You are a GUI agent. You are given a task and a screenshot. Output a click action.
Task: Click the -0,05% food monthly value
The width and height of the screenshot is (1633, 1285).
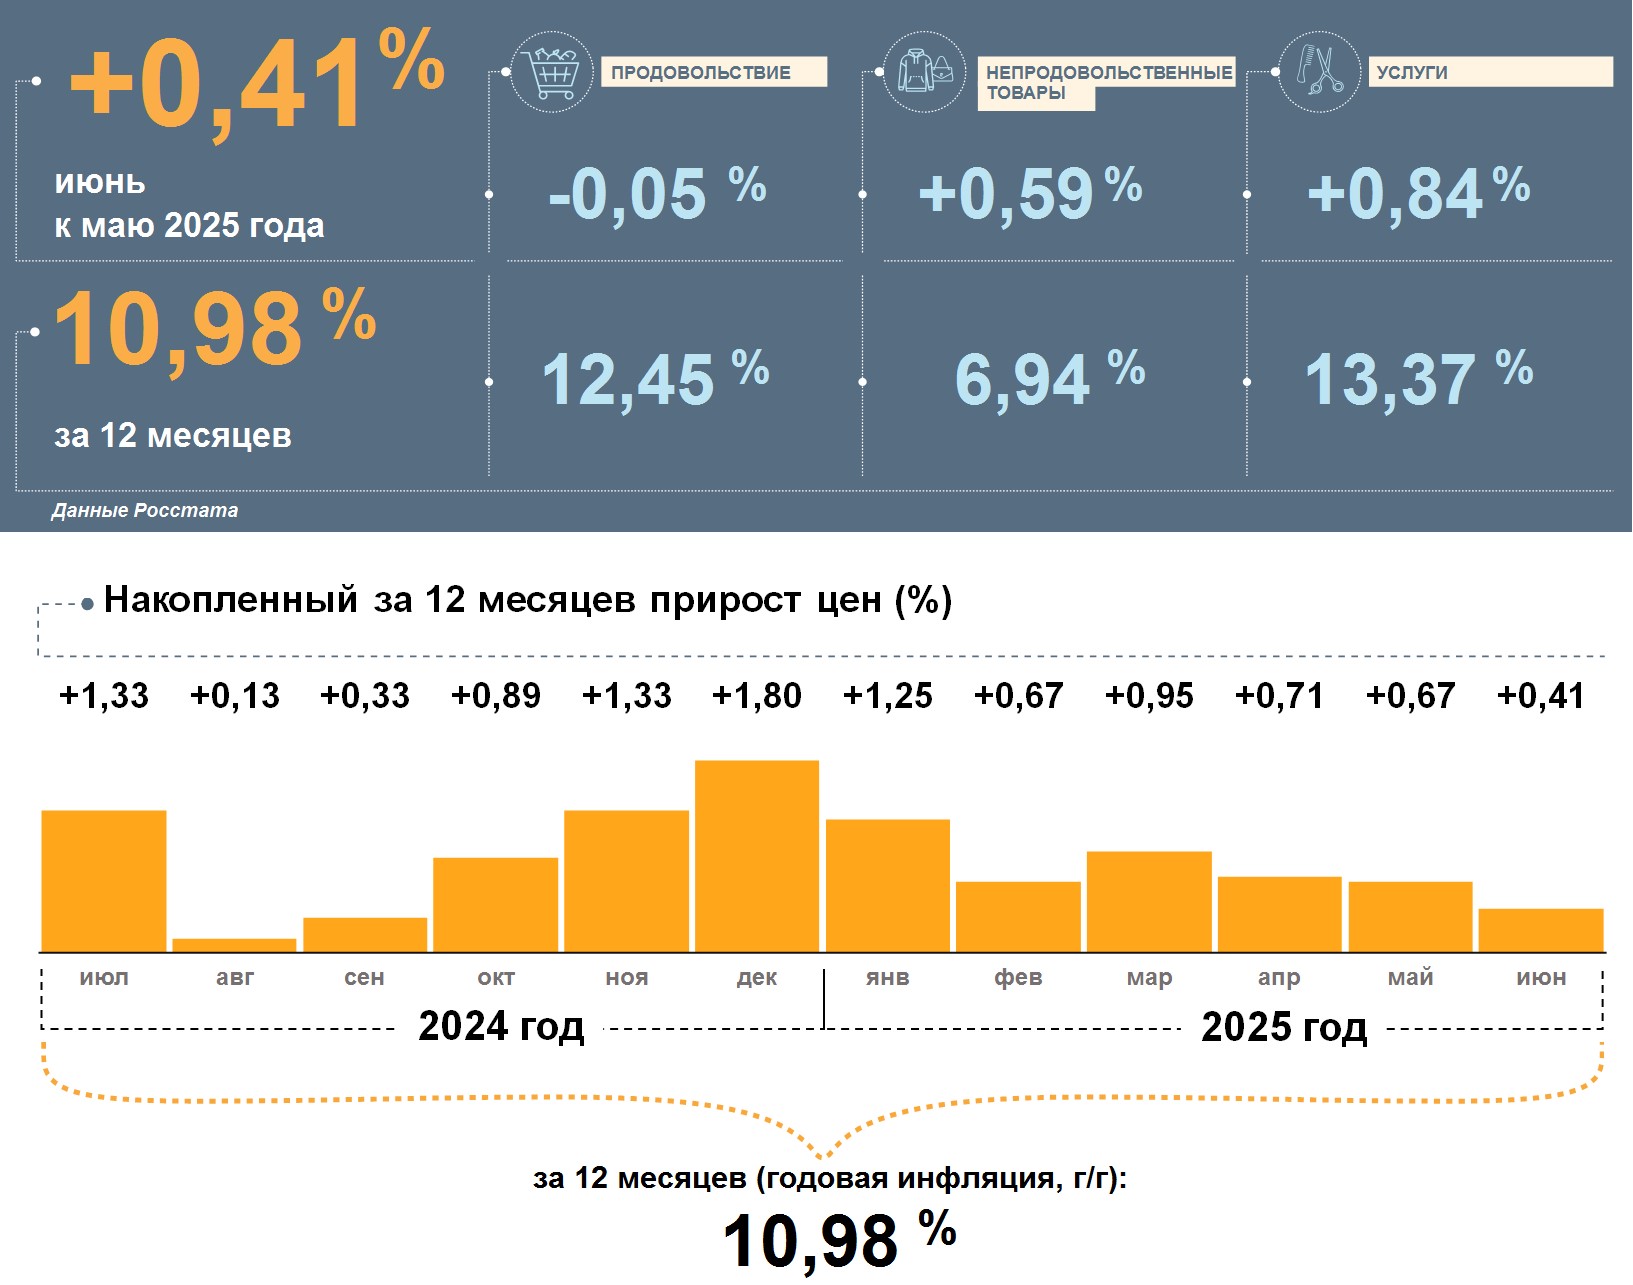coord(656,193)
